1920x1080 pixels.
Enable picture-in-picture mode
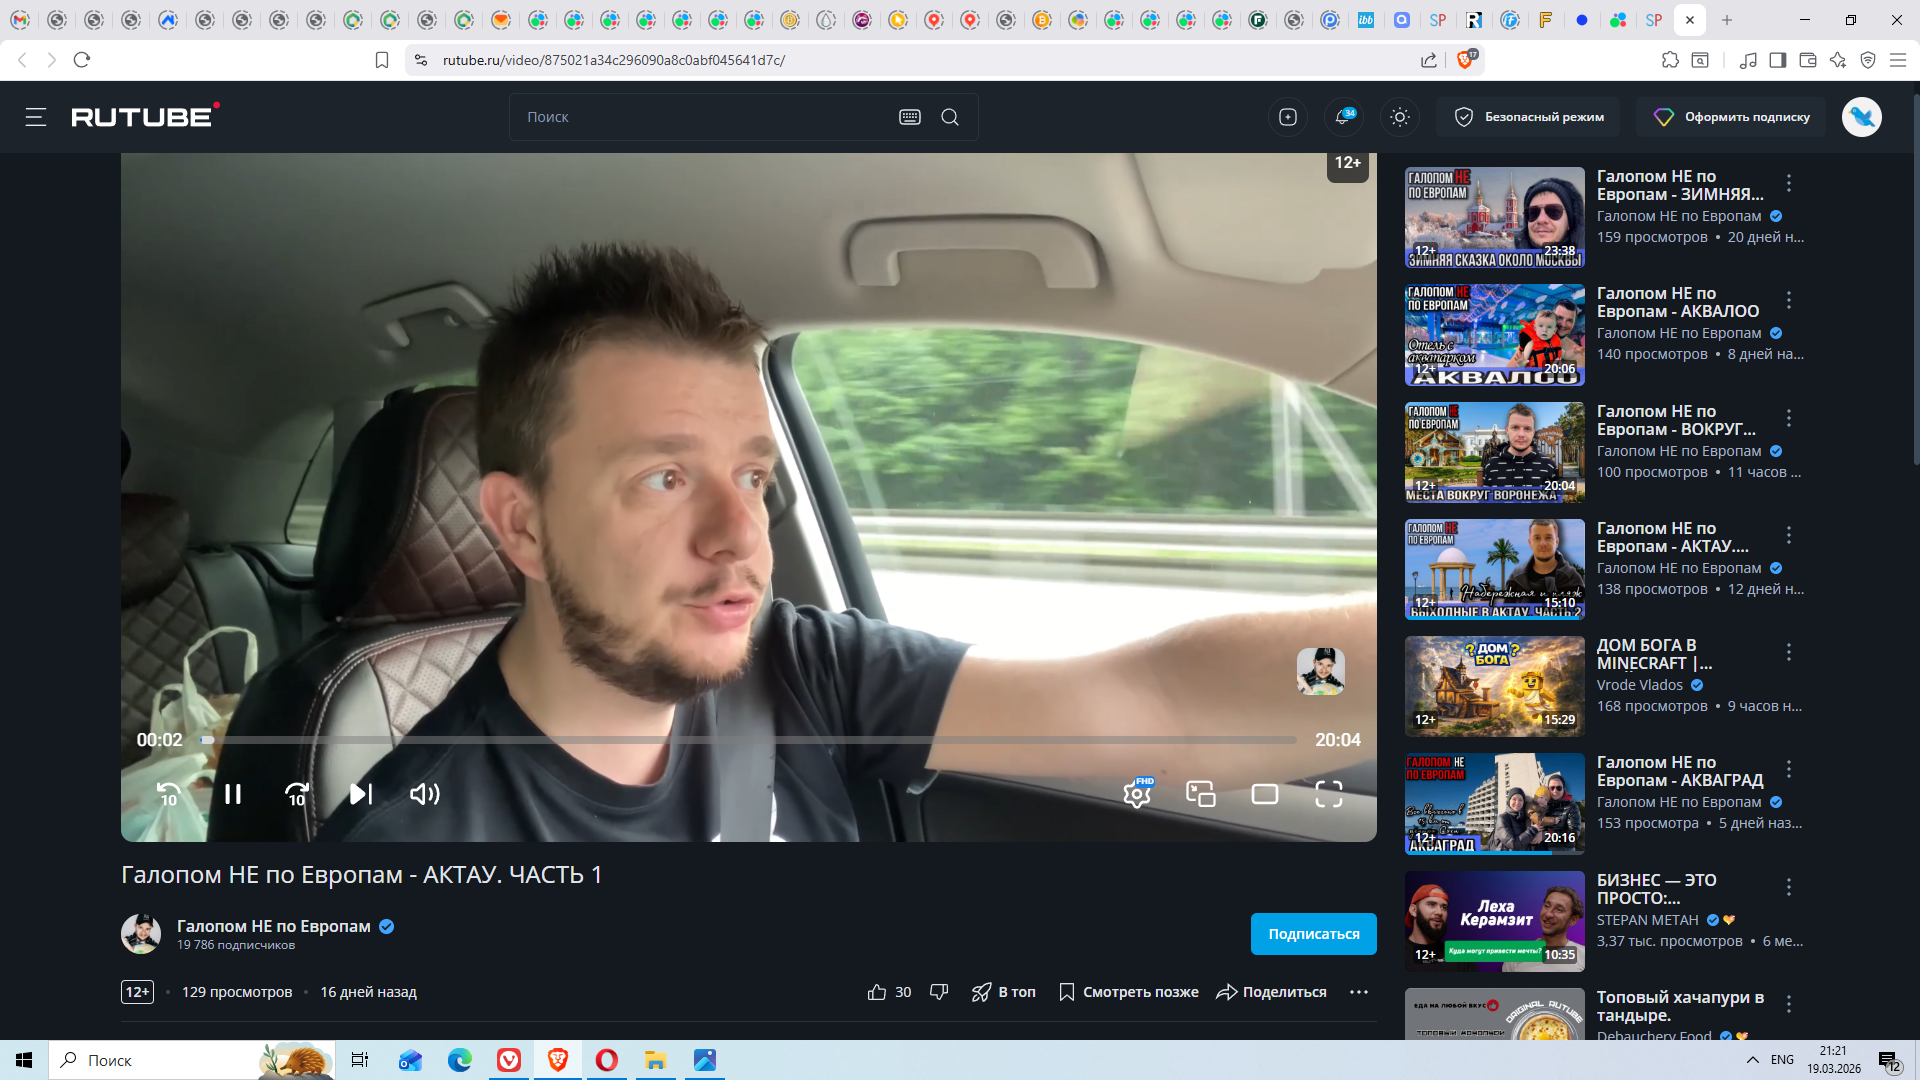1201,794
